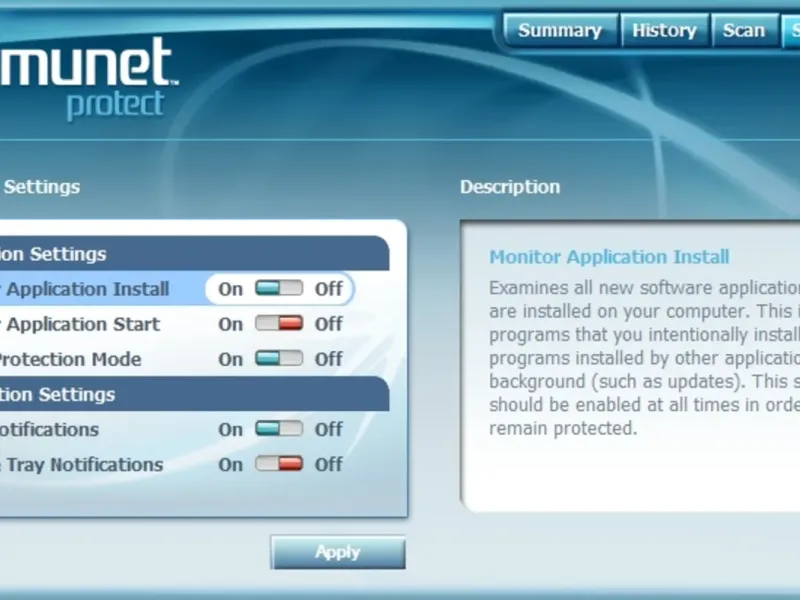Toggle the Application Install switch
The image size is (800, 600).
(279, 288)
